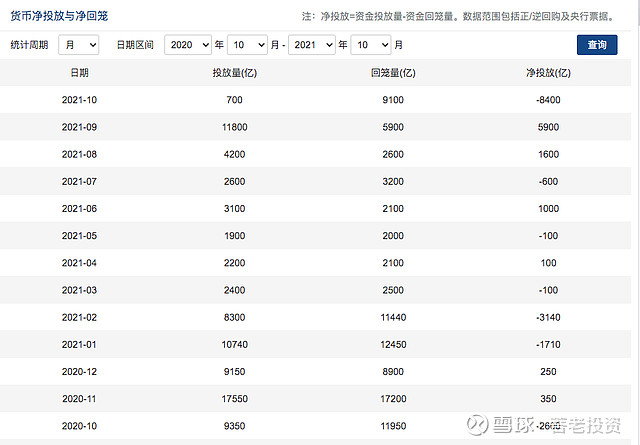Viewport: 640px width, 445px height.
Task: Click the 11440 回笼量 value
Action: point(393,317)
